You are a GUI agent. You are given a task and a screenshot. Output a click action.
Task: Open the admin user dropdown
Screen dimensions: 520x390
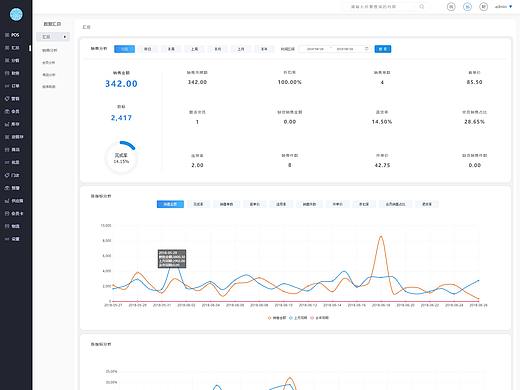tap(503, 6)
